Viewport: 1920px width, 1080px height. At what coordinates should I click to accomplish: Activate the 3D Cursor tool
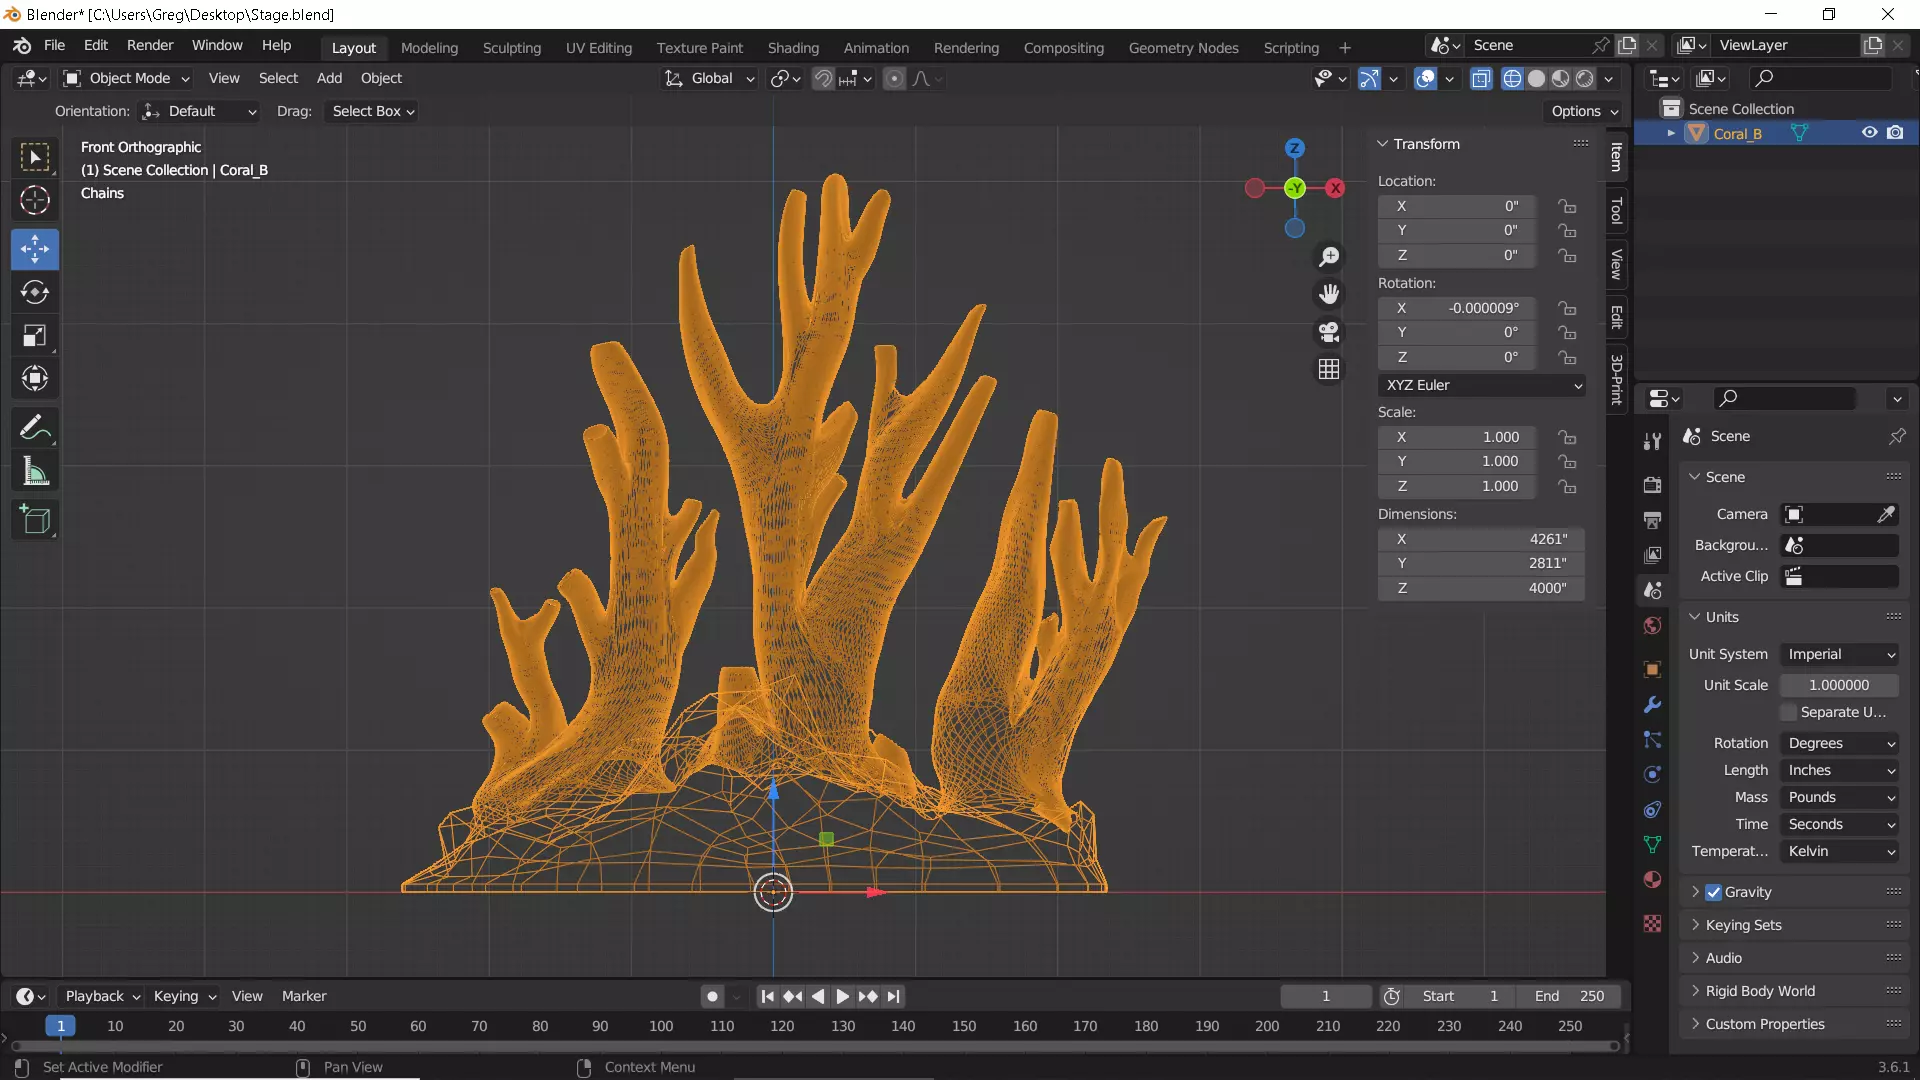(x=35, y=201)
